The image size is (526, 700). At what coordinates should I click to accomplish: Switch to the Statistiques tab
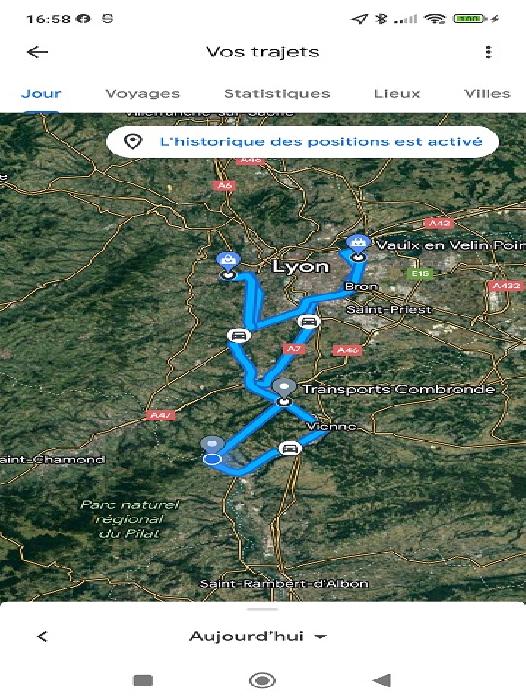click(277, 94)
